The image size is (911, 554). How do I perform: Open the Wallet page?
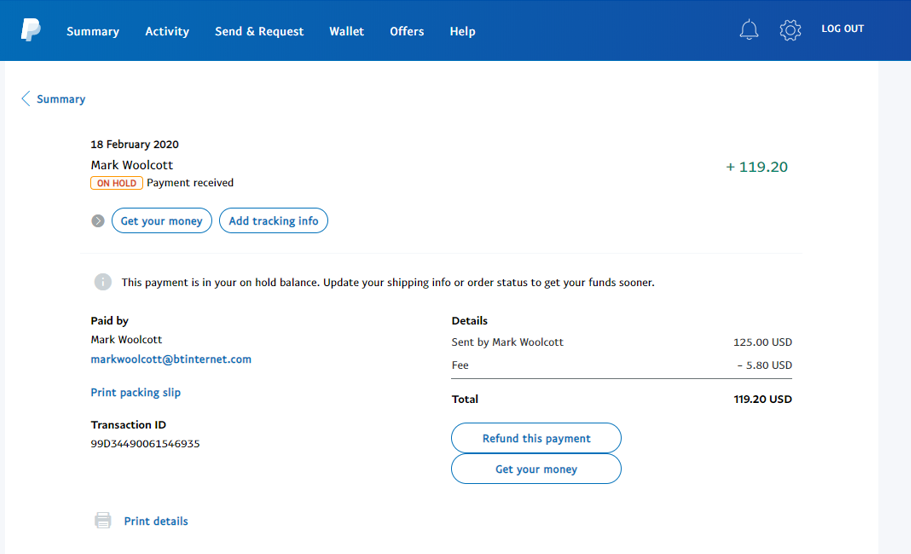[347, 31]
